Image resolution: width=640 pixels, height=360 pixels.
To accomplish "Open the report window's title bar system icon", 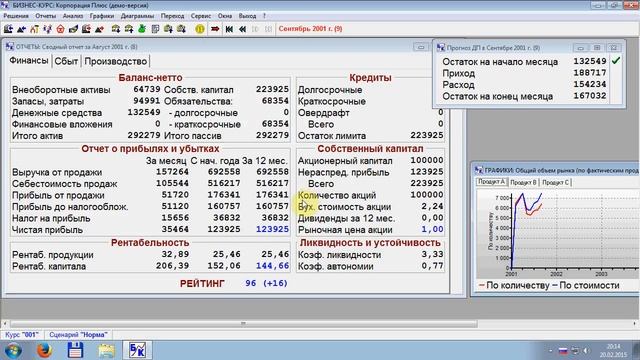I will (10, 47).
